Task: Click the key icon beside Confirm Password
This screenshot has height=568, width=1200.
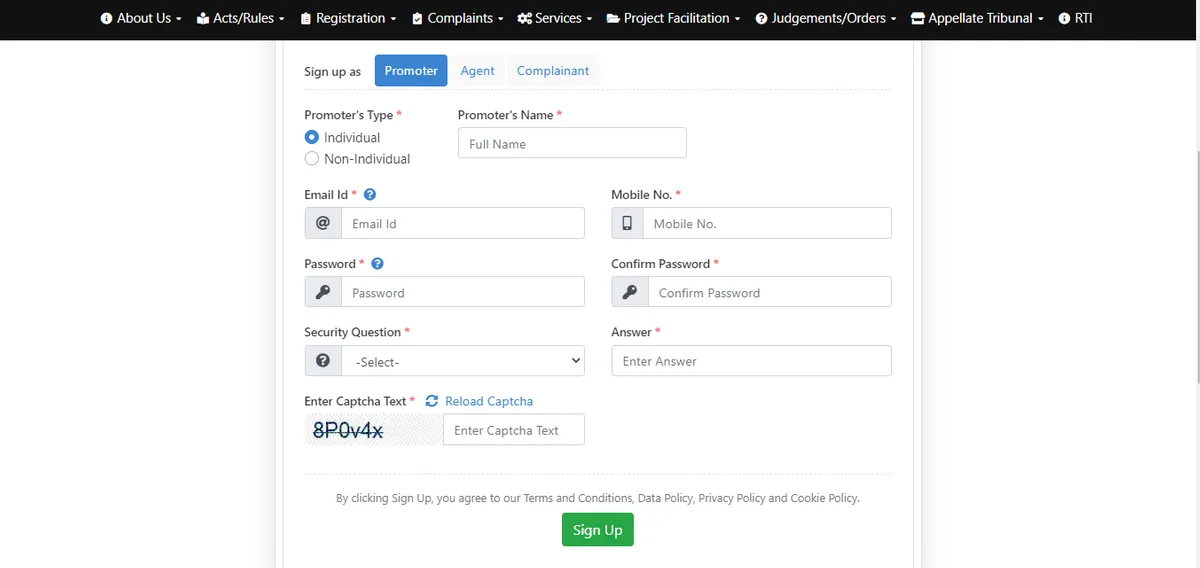Action: pyautogui.click(x=629, y=293)
